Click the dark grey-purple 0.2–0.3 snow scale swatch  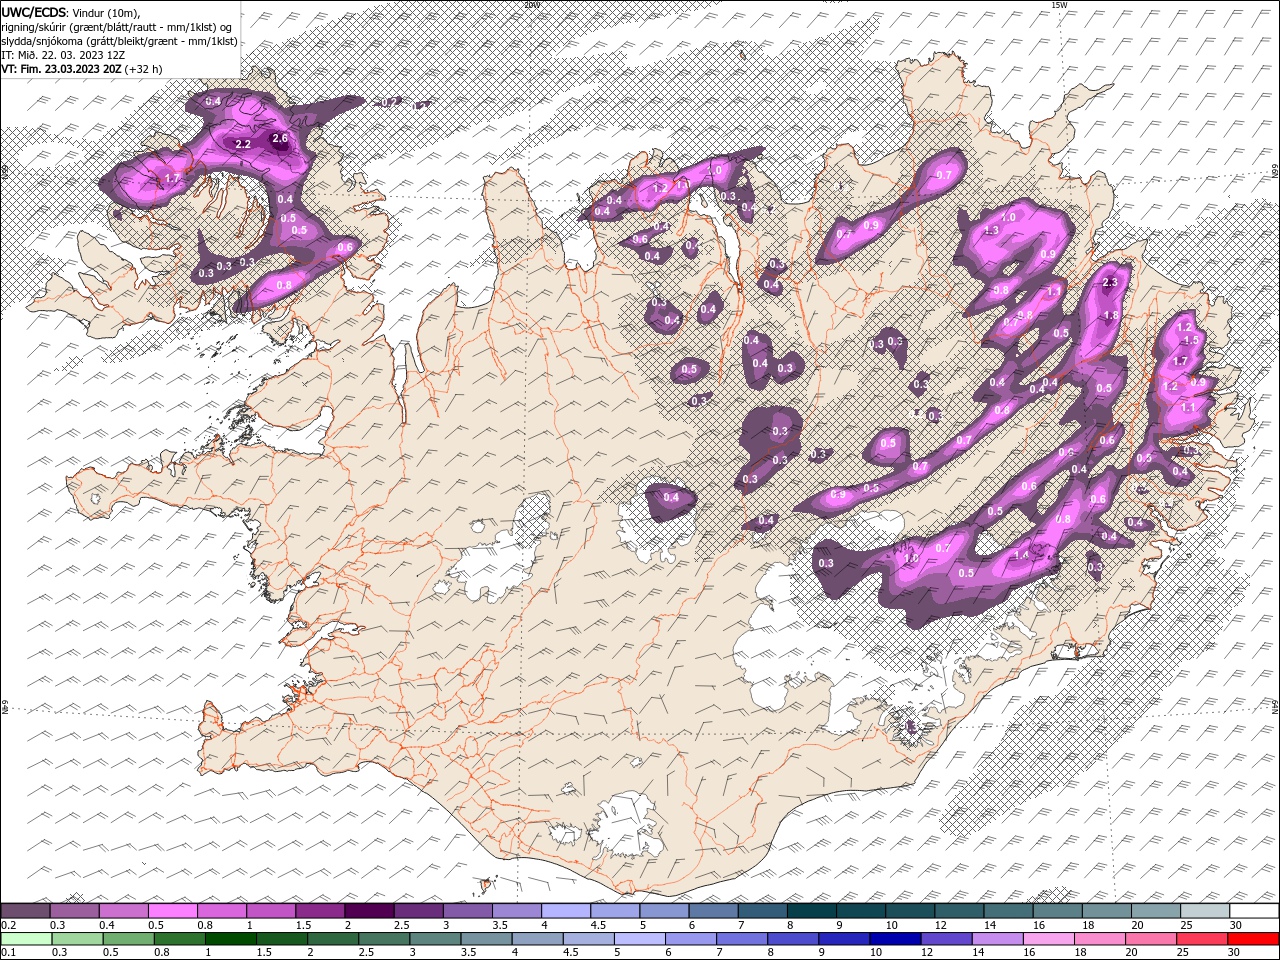pos(25,911)
